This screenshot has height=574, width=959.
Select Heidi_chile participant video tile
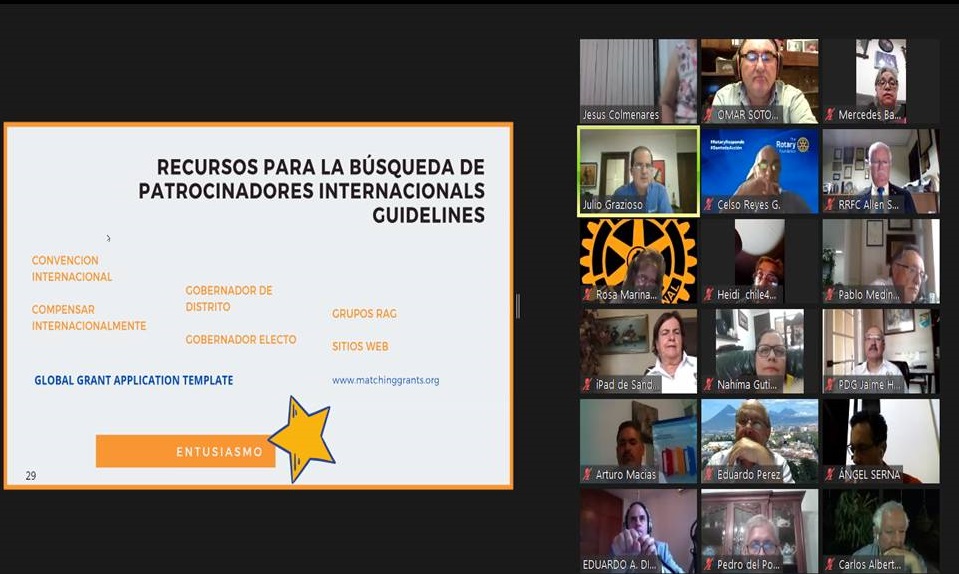click(x=759, y=258)
